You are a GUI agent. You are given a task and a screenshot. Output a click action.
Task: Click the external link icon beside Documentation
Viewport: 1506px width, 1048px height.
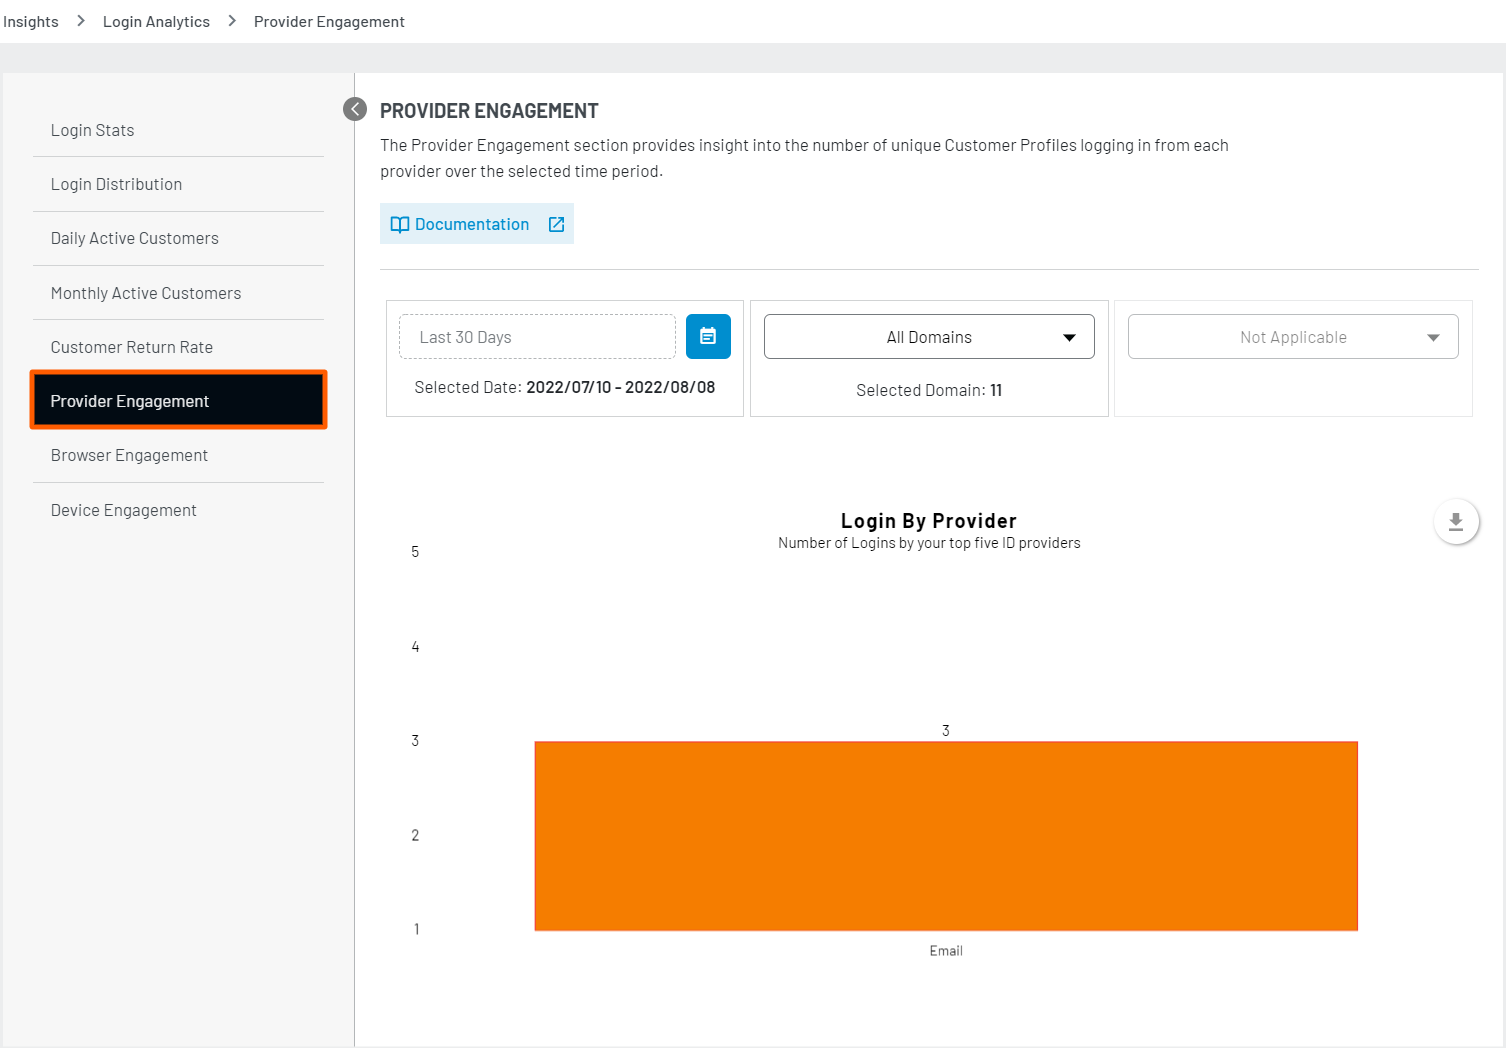coord(557,225)
